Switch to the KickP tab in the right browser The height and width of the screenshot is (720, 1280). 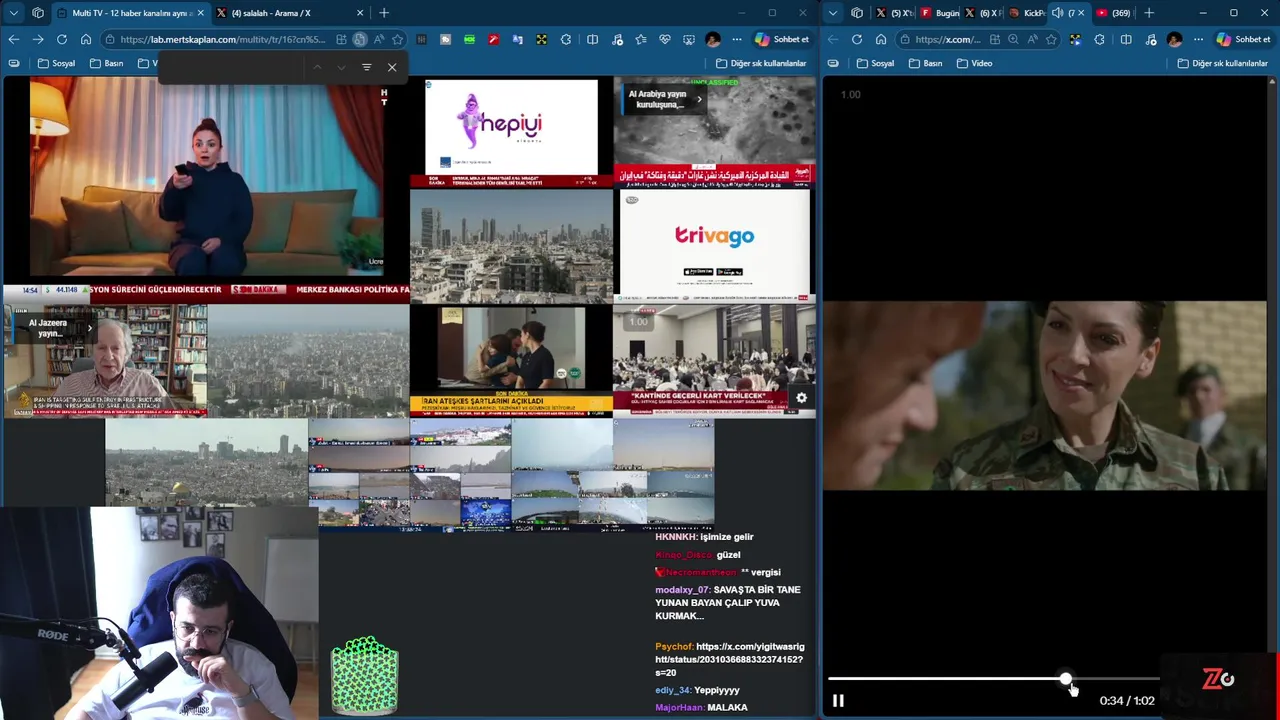[1027, 13]
